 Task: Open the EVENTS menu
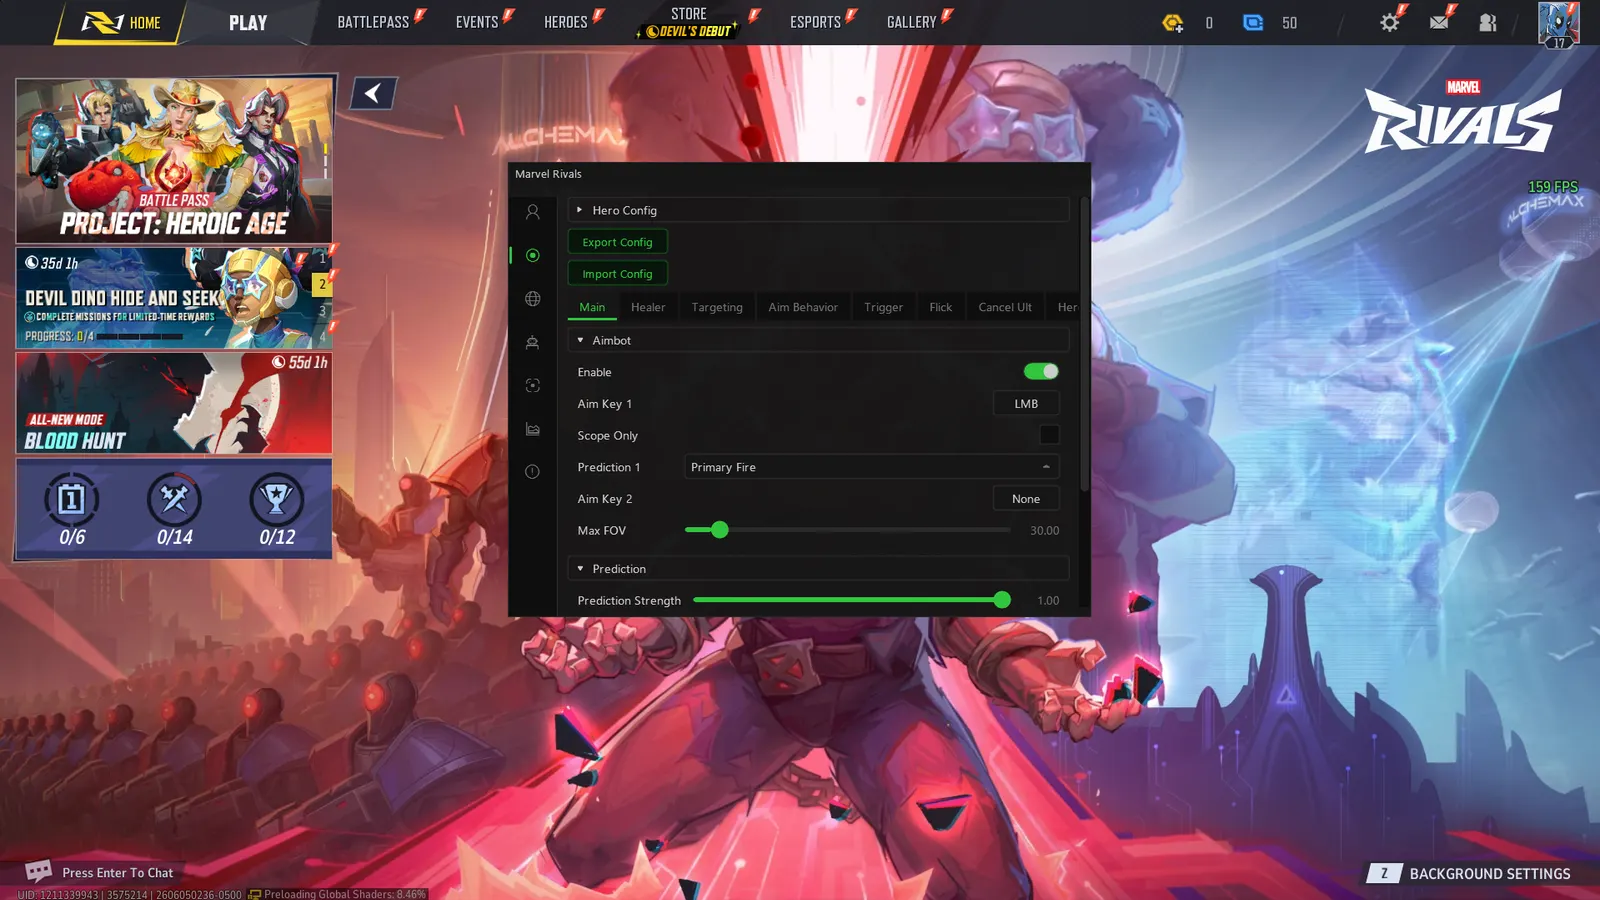(477, 22)
